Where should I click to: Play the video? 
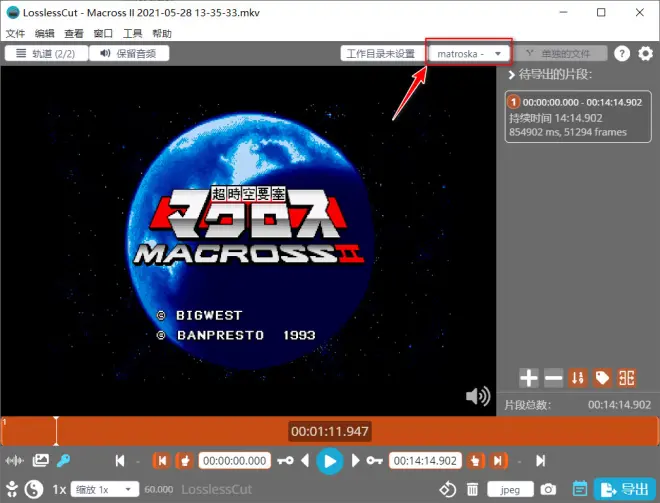330,461
